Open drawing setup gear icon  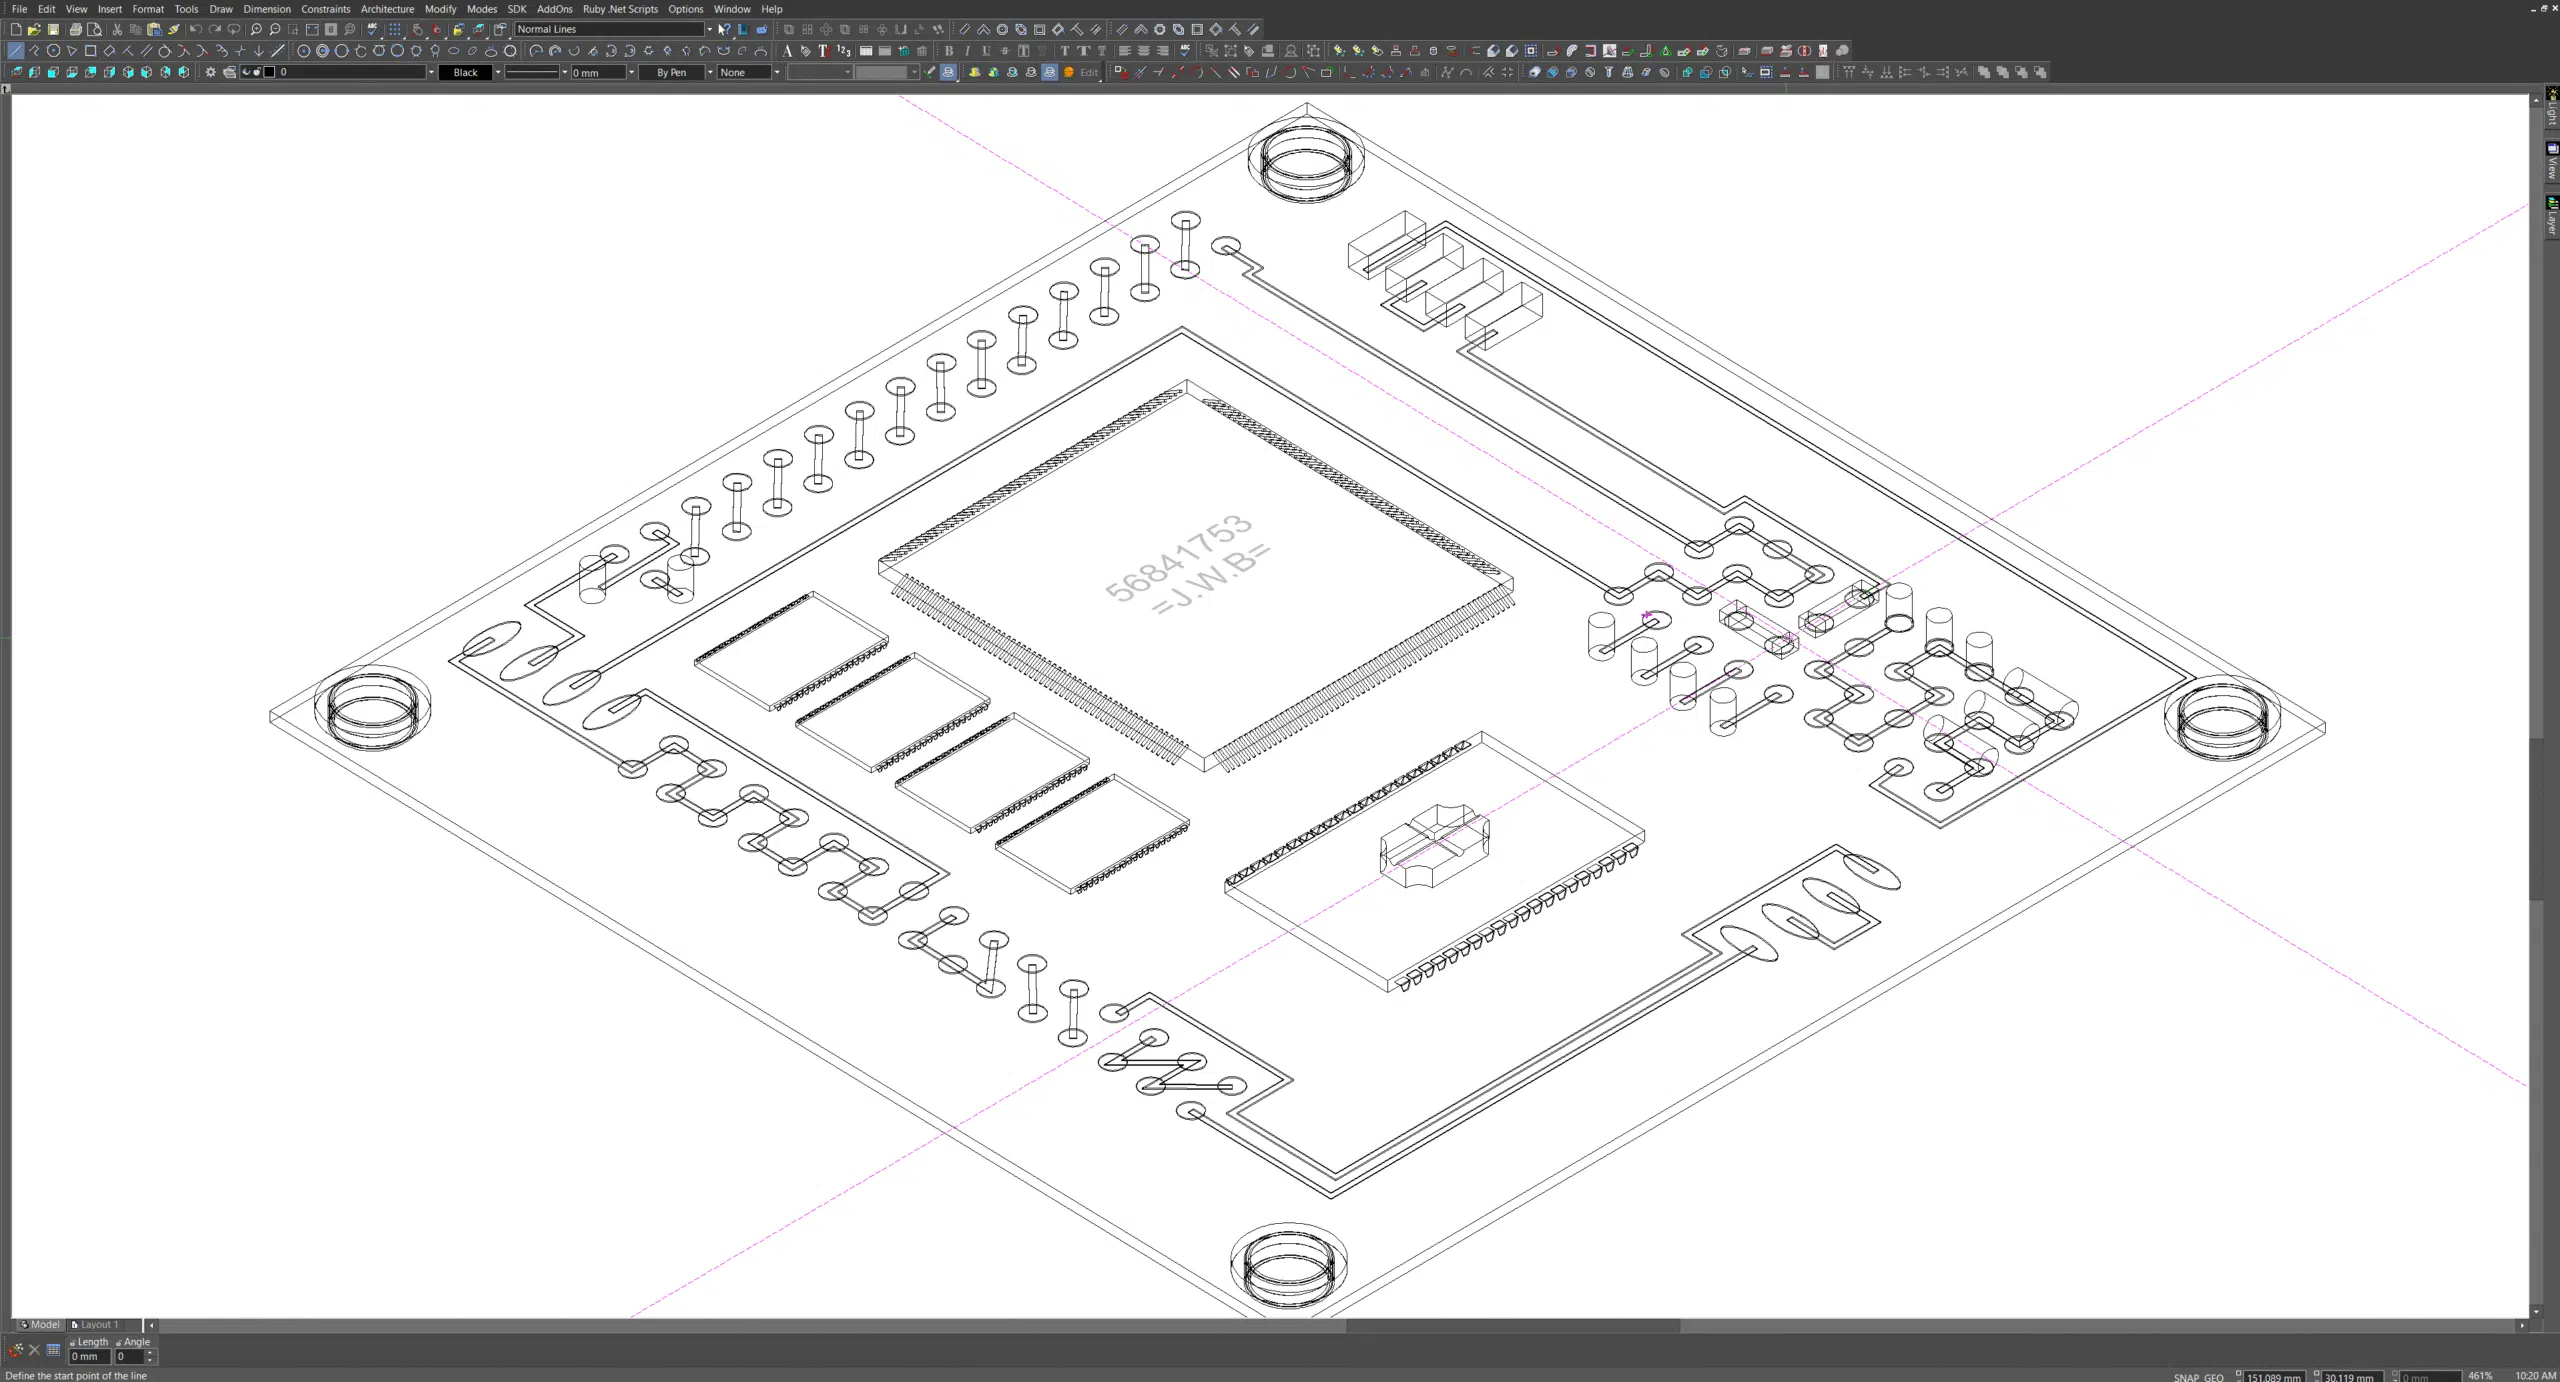(210, 72)
